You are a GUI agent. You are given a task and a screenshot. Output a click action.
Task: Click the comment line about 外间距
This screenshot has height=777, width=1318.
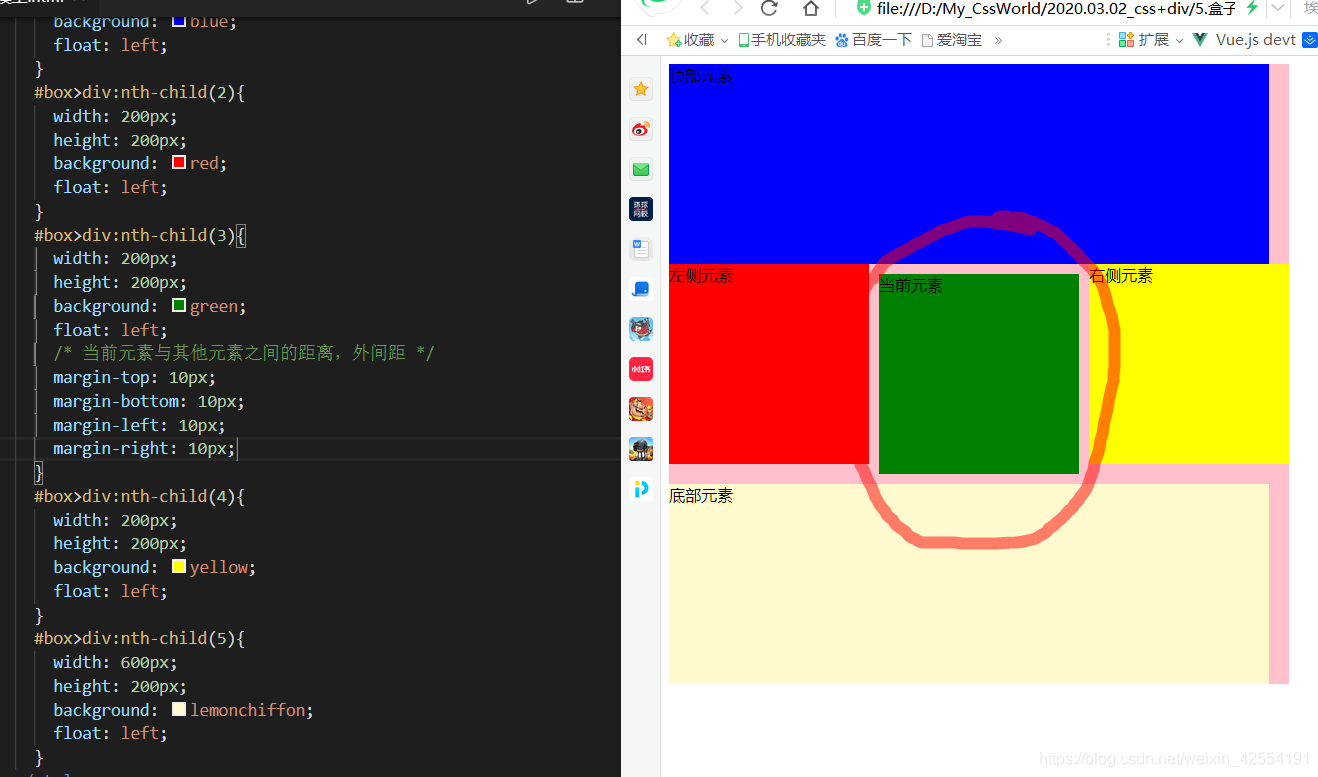coord(244,353)
